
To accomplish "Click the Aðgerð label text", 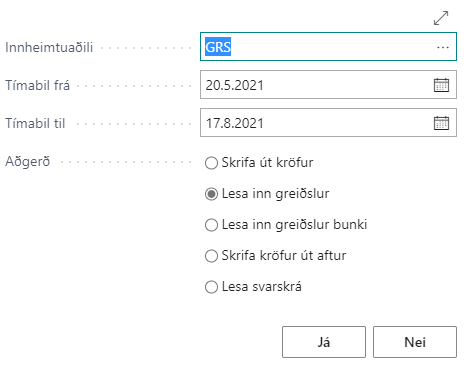I will (28, 162).
